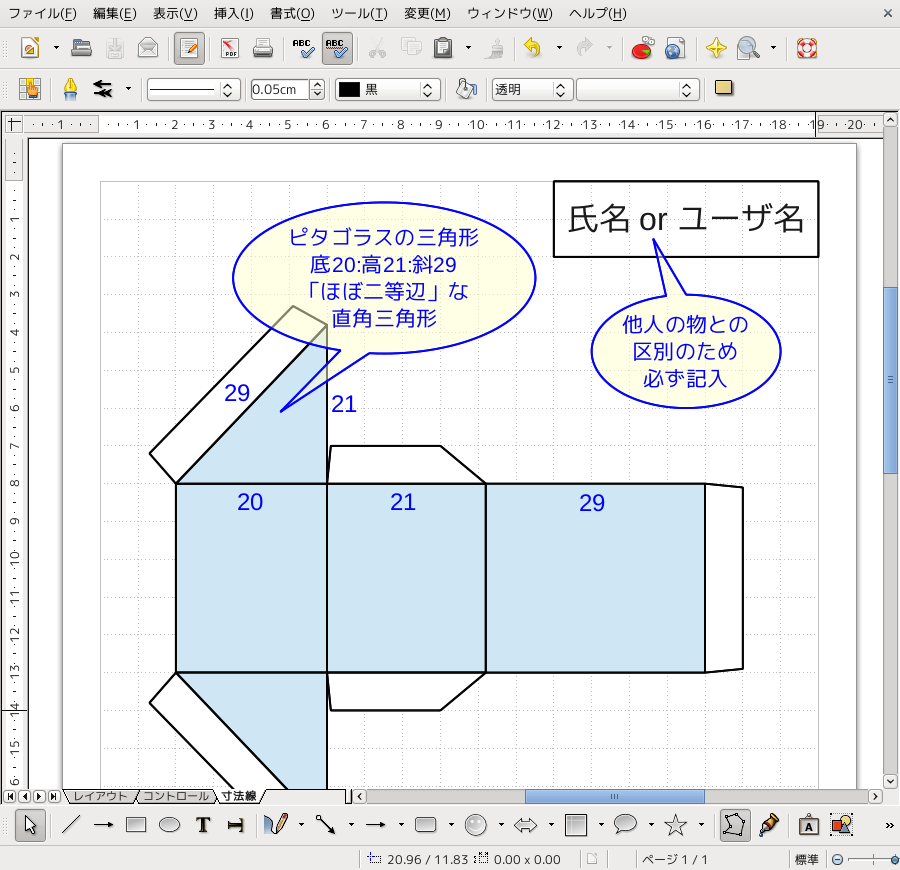Viewport: 900px width, 870px height.
Task: Select the Line drawing tool
Action: coord(71,825)
